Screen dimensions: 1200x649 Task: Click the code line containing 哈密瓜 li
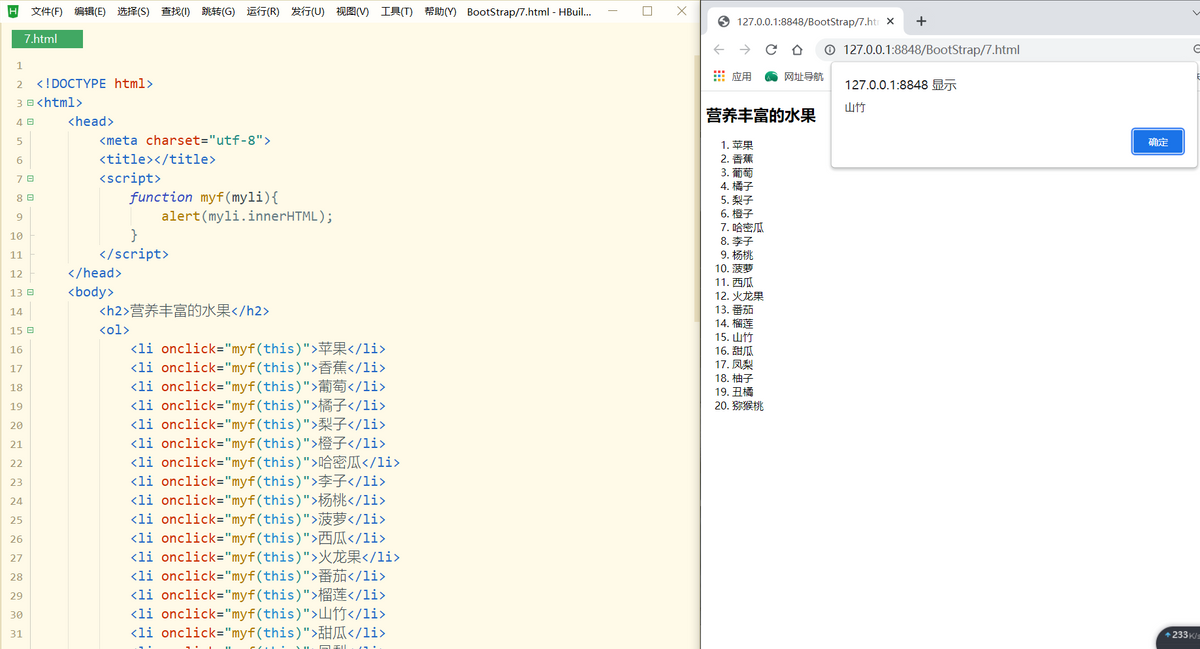point(266,462)
